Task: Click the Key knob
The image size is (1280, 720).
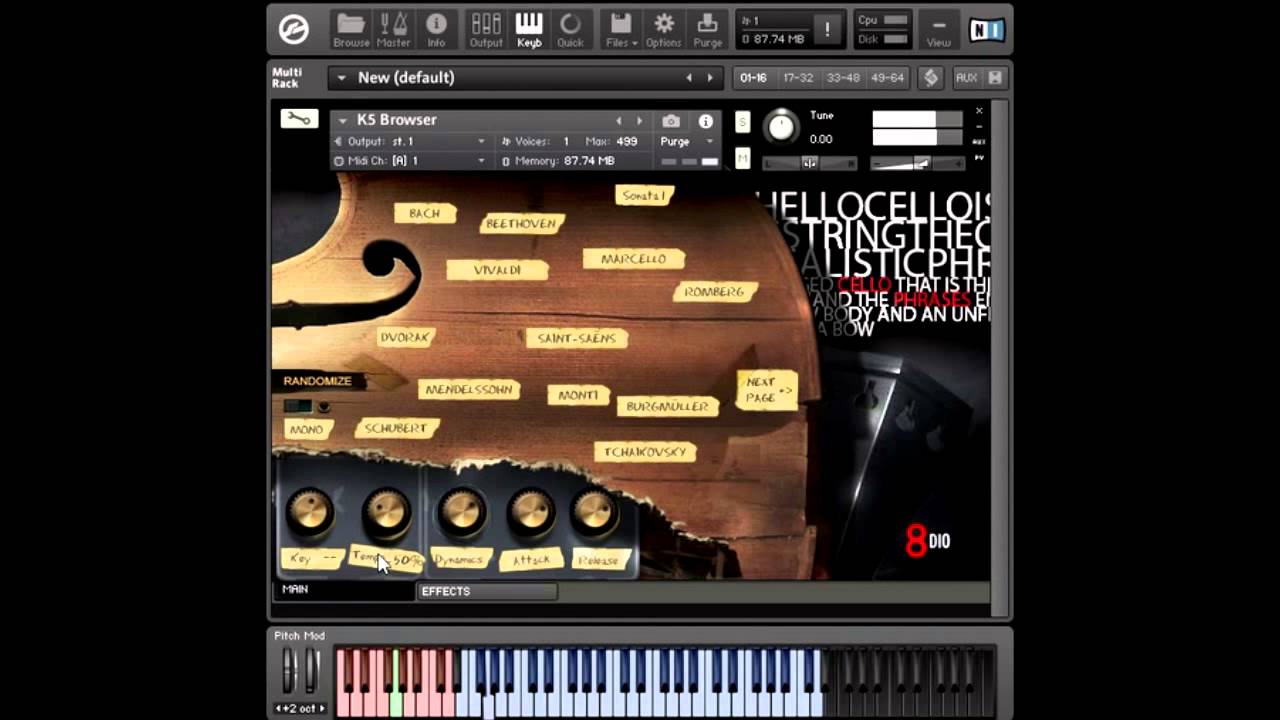Action: pos(310,511)
